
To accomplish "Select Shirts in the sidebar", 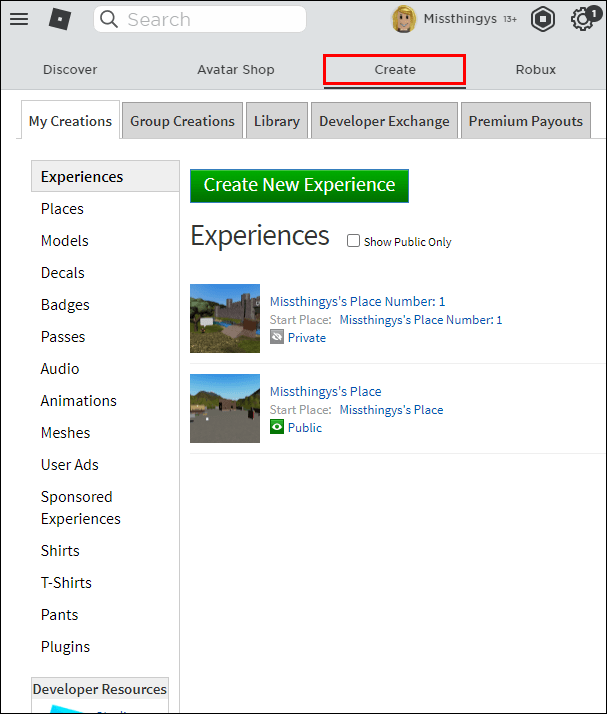I will (x=60, y=551).
